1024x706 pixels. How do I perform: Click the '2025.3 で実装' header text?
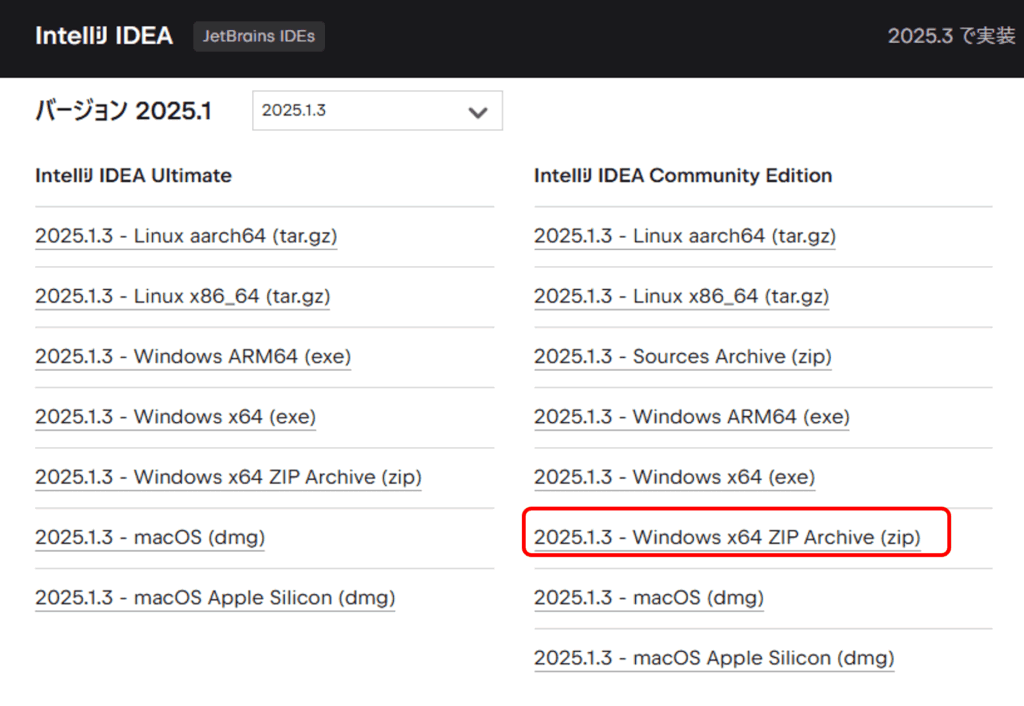point(951,37)
